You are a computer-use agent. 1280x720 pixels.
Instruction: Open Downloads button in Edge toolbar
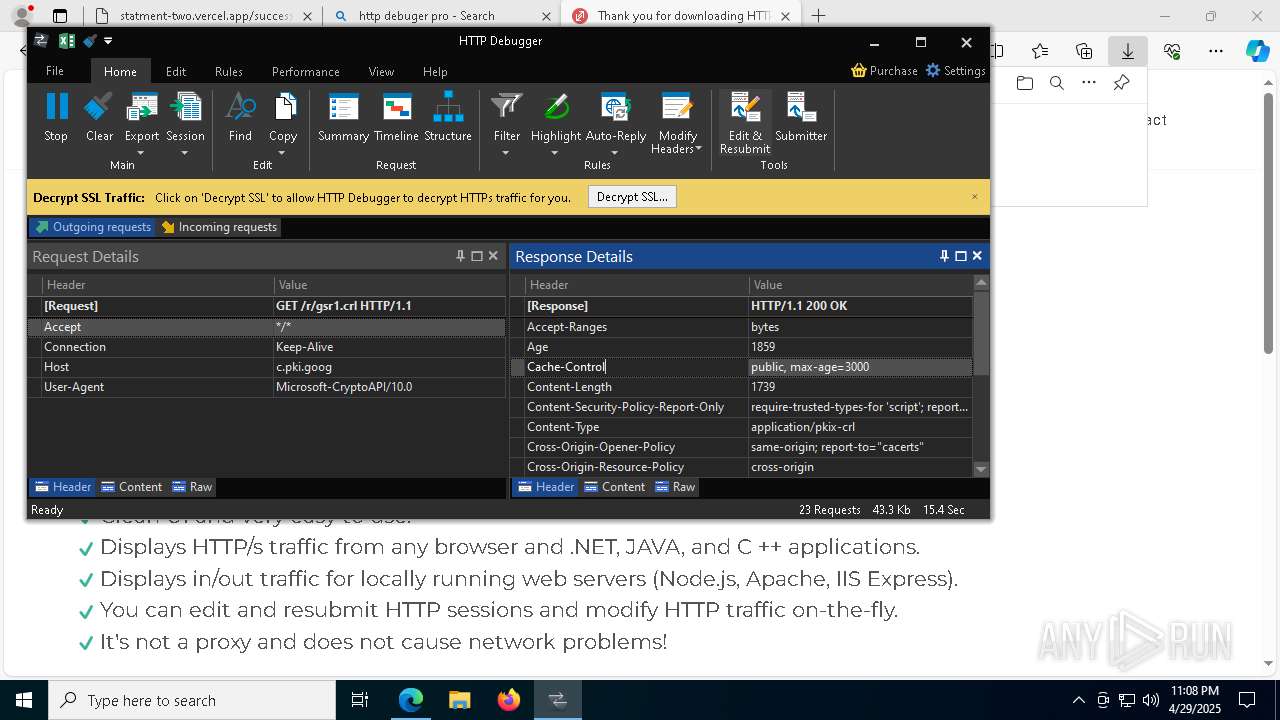tap(1127, 51)
